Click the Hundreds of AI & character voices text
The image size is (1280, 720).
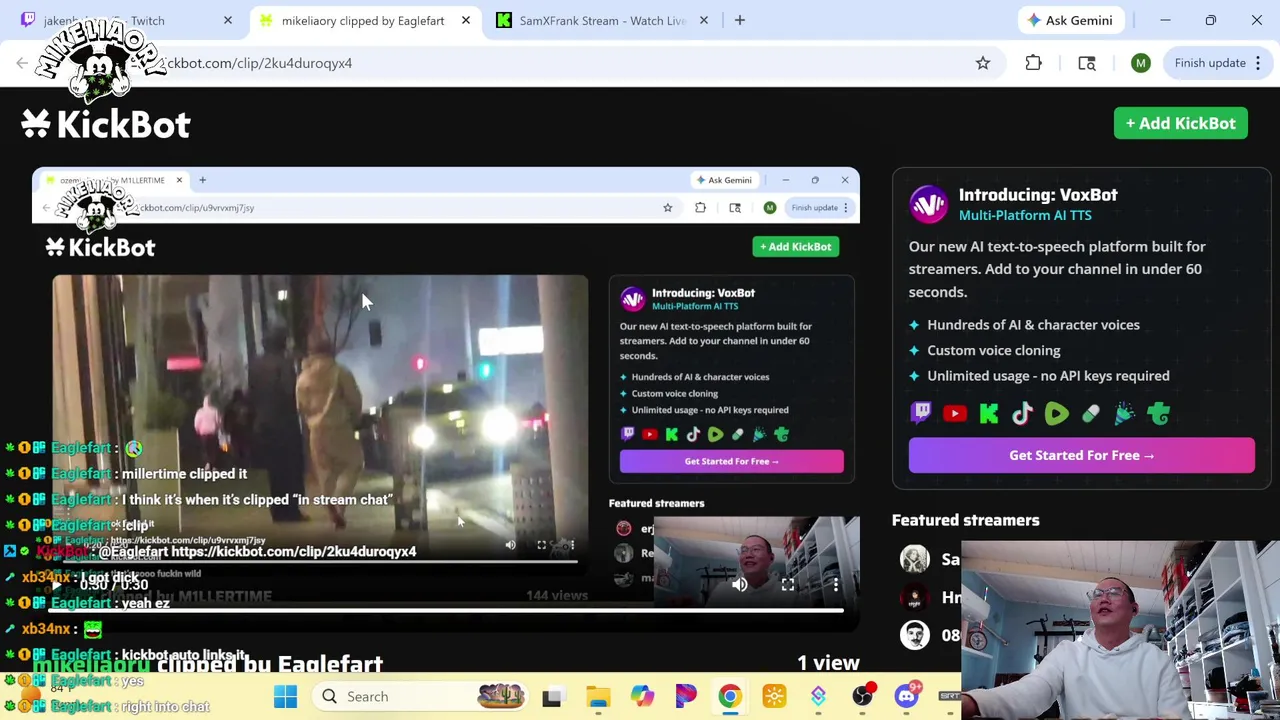1033,325
